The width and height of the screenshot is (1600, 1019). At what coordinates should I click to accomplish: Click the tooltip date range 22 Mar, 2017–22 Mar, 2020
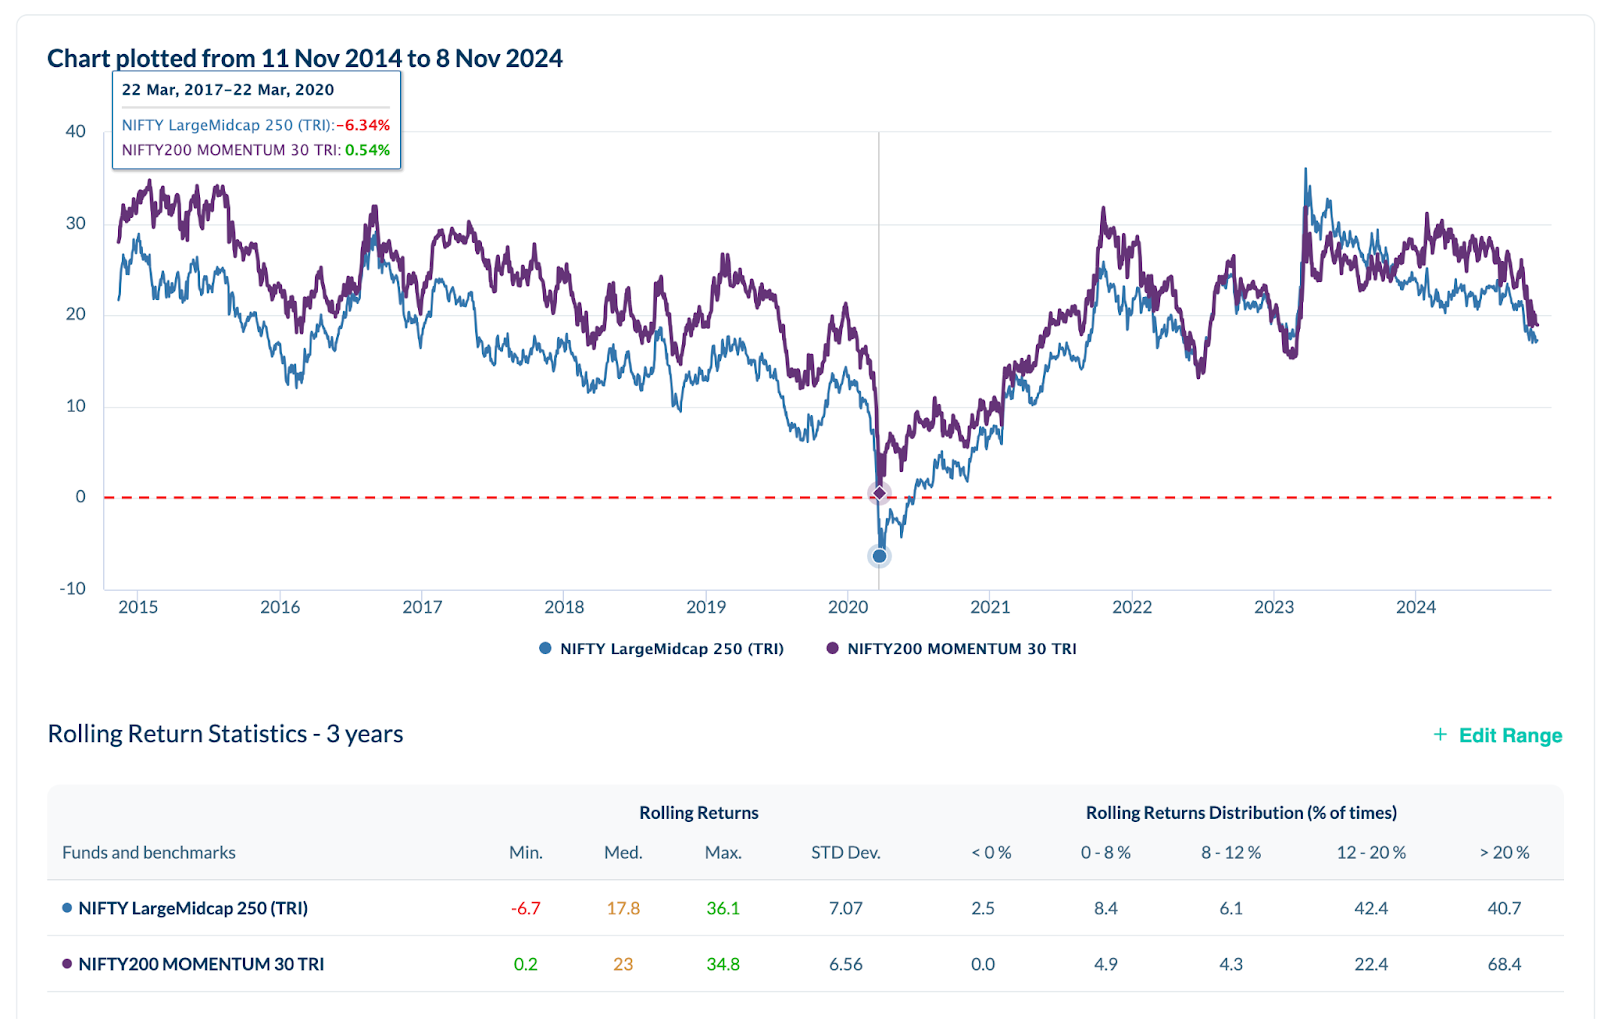click(x=228, y=90)
